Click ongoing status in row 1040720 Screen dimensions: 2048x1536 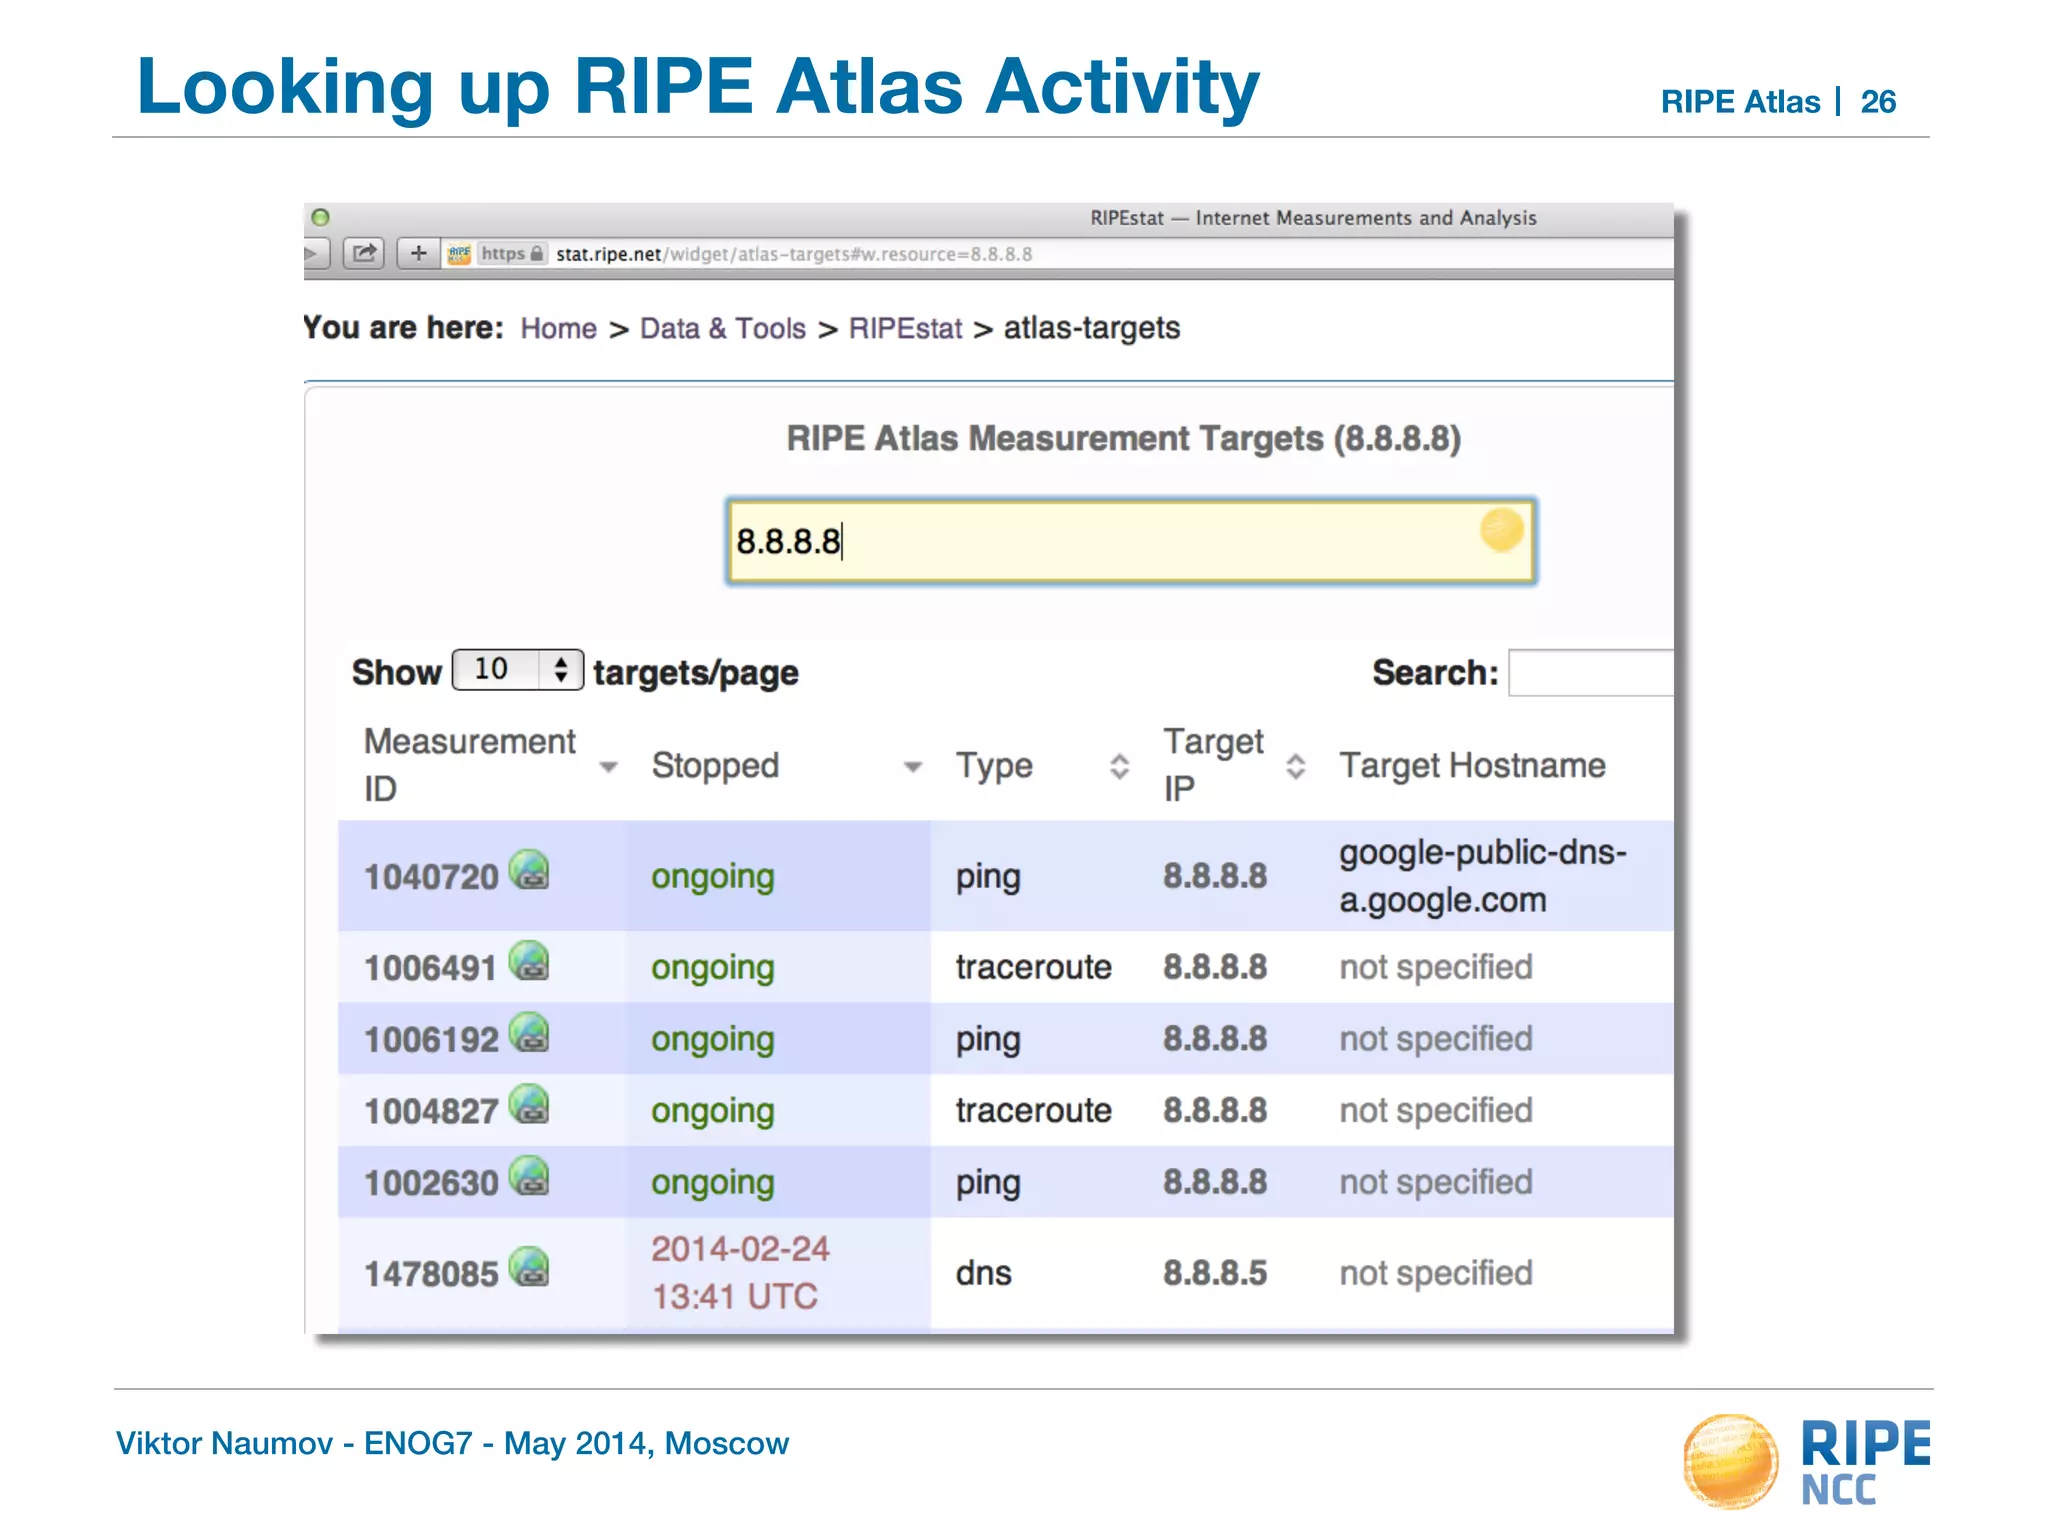pos(713,878)
